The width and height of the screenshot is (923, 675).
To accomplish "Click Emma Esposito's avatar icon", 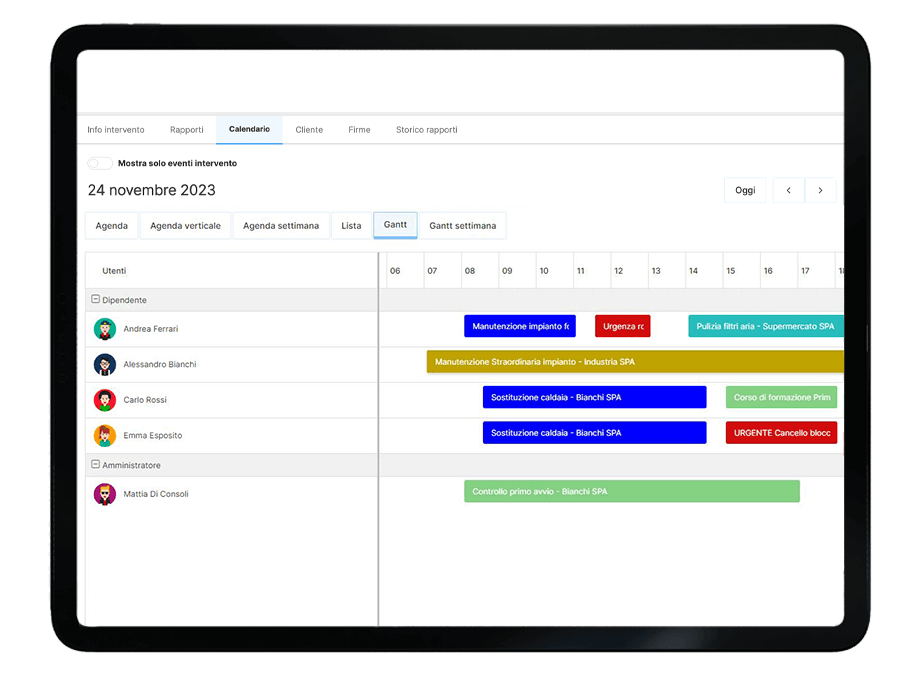I will (105, 436).
